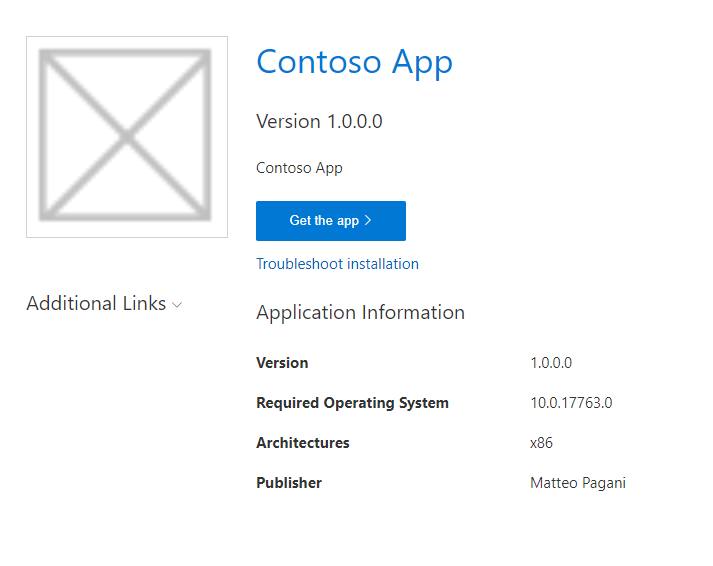Click the bold Version label
Viewport: 713px width, 566px height.
(282, 363)
